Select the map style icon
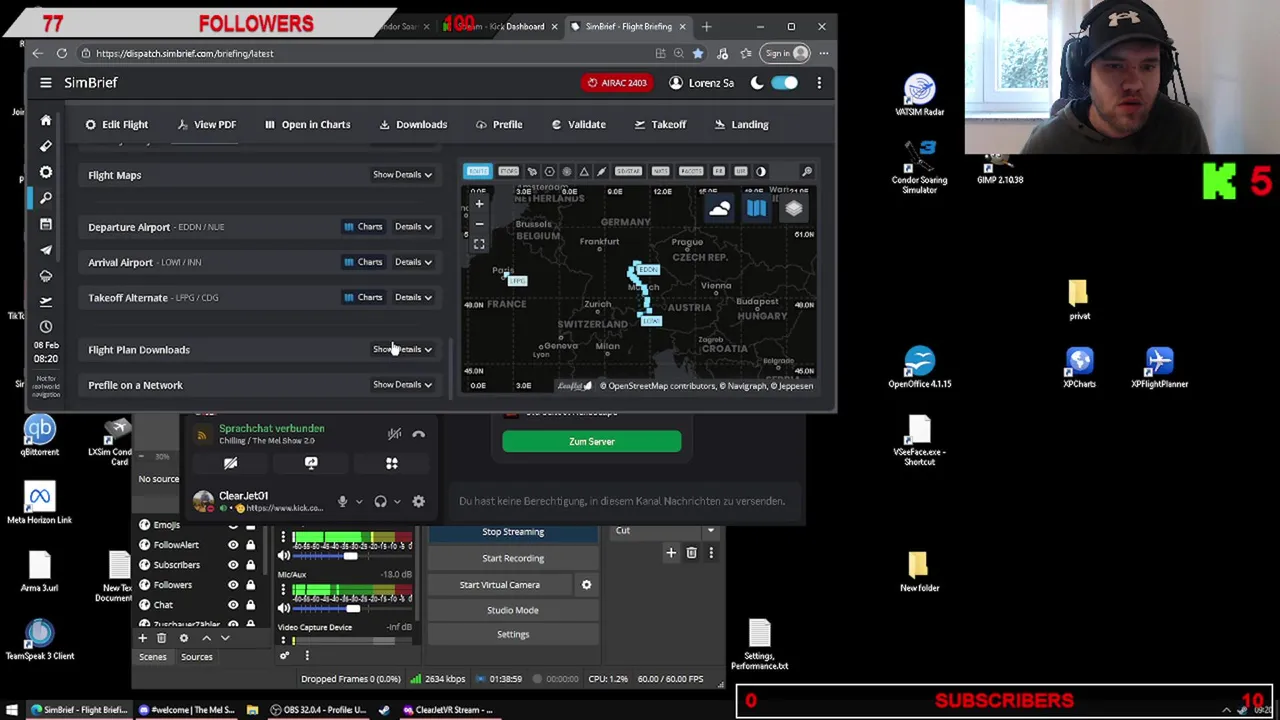1280x720 pixels. (x=756, y=208)
